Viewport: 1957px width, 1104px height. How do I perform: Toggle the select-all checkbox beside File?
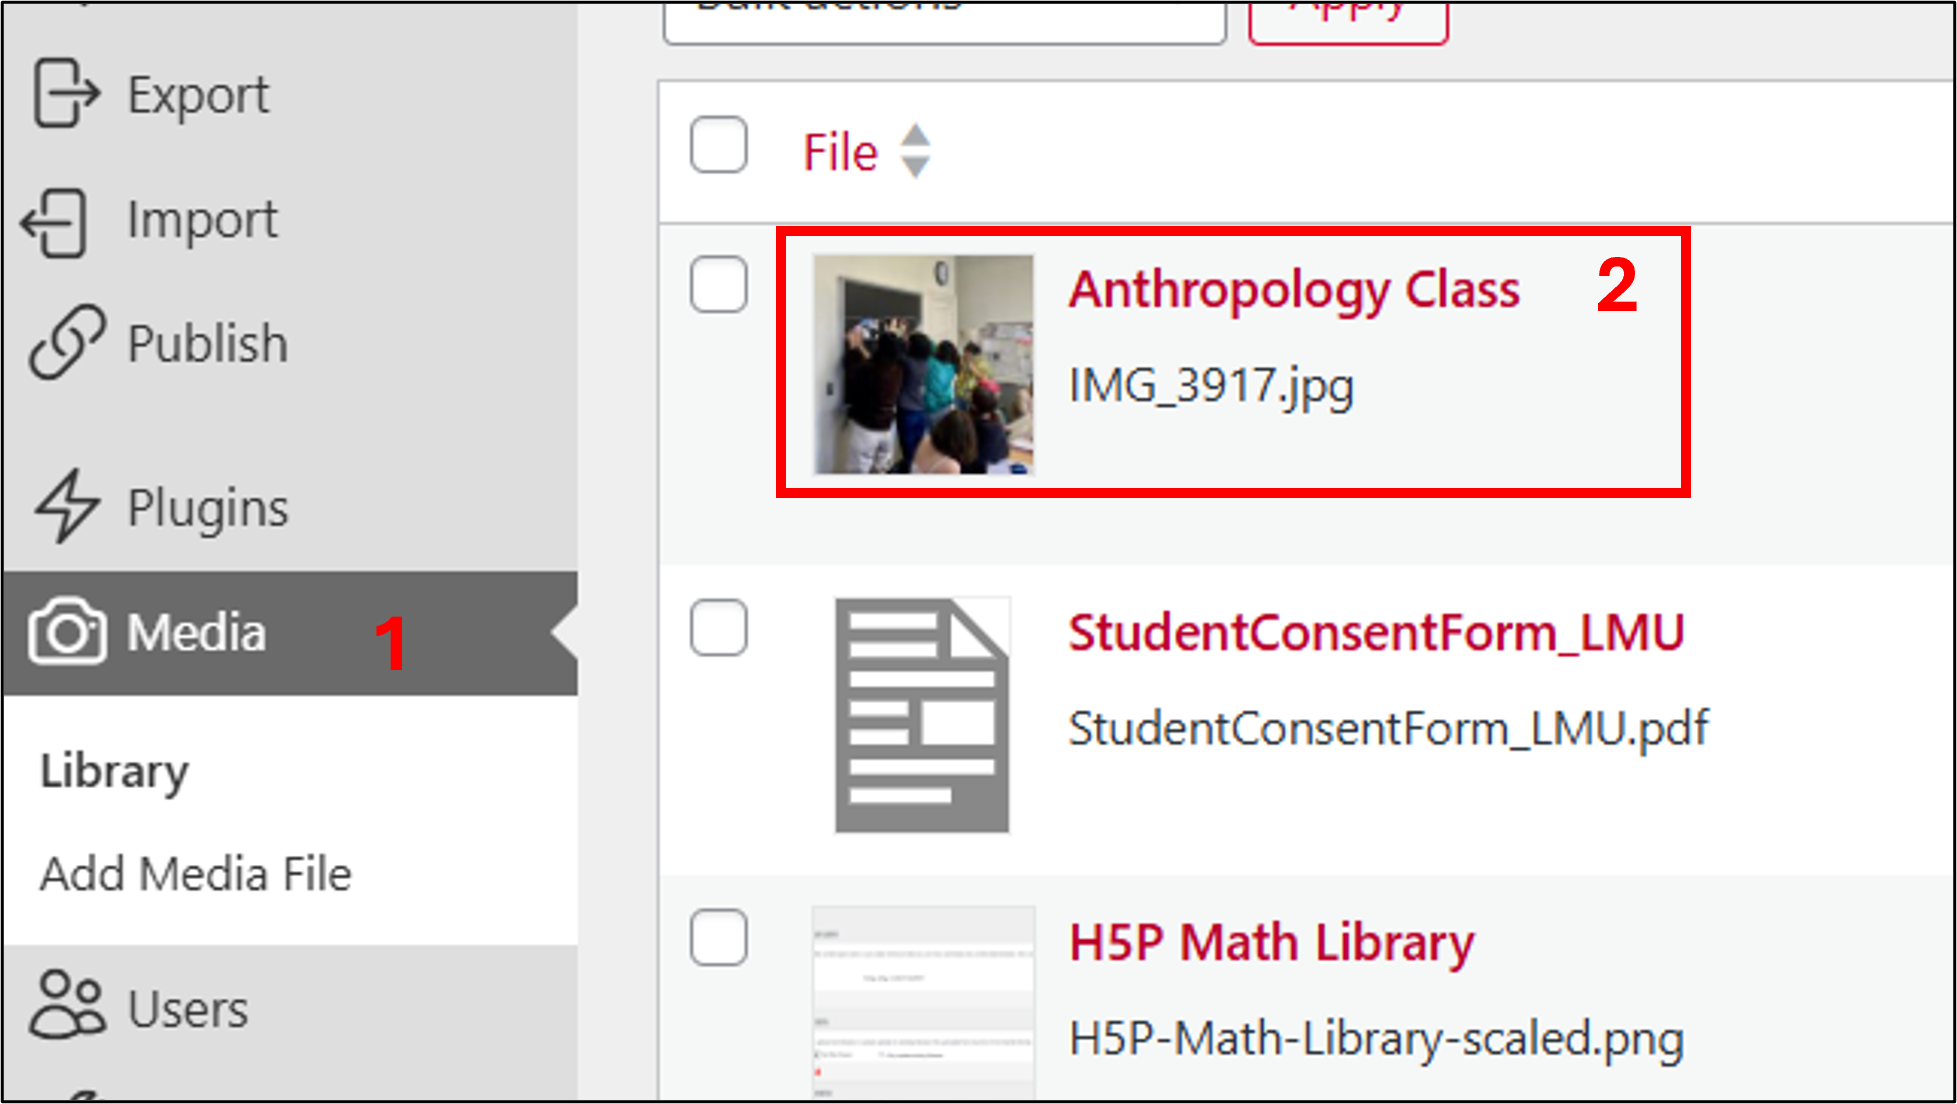coord(718,145)
